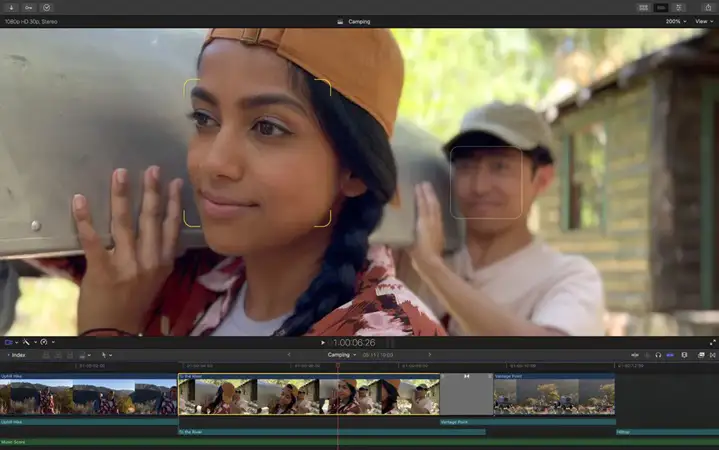Viewport: 719px width, 450px height.
Task: Select the Vantage Point video clip
Action: pos(554,394)
